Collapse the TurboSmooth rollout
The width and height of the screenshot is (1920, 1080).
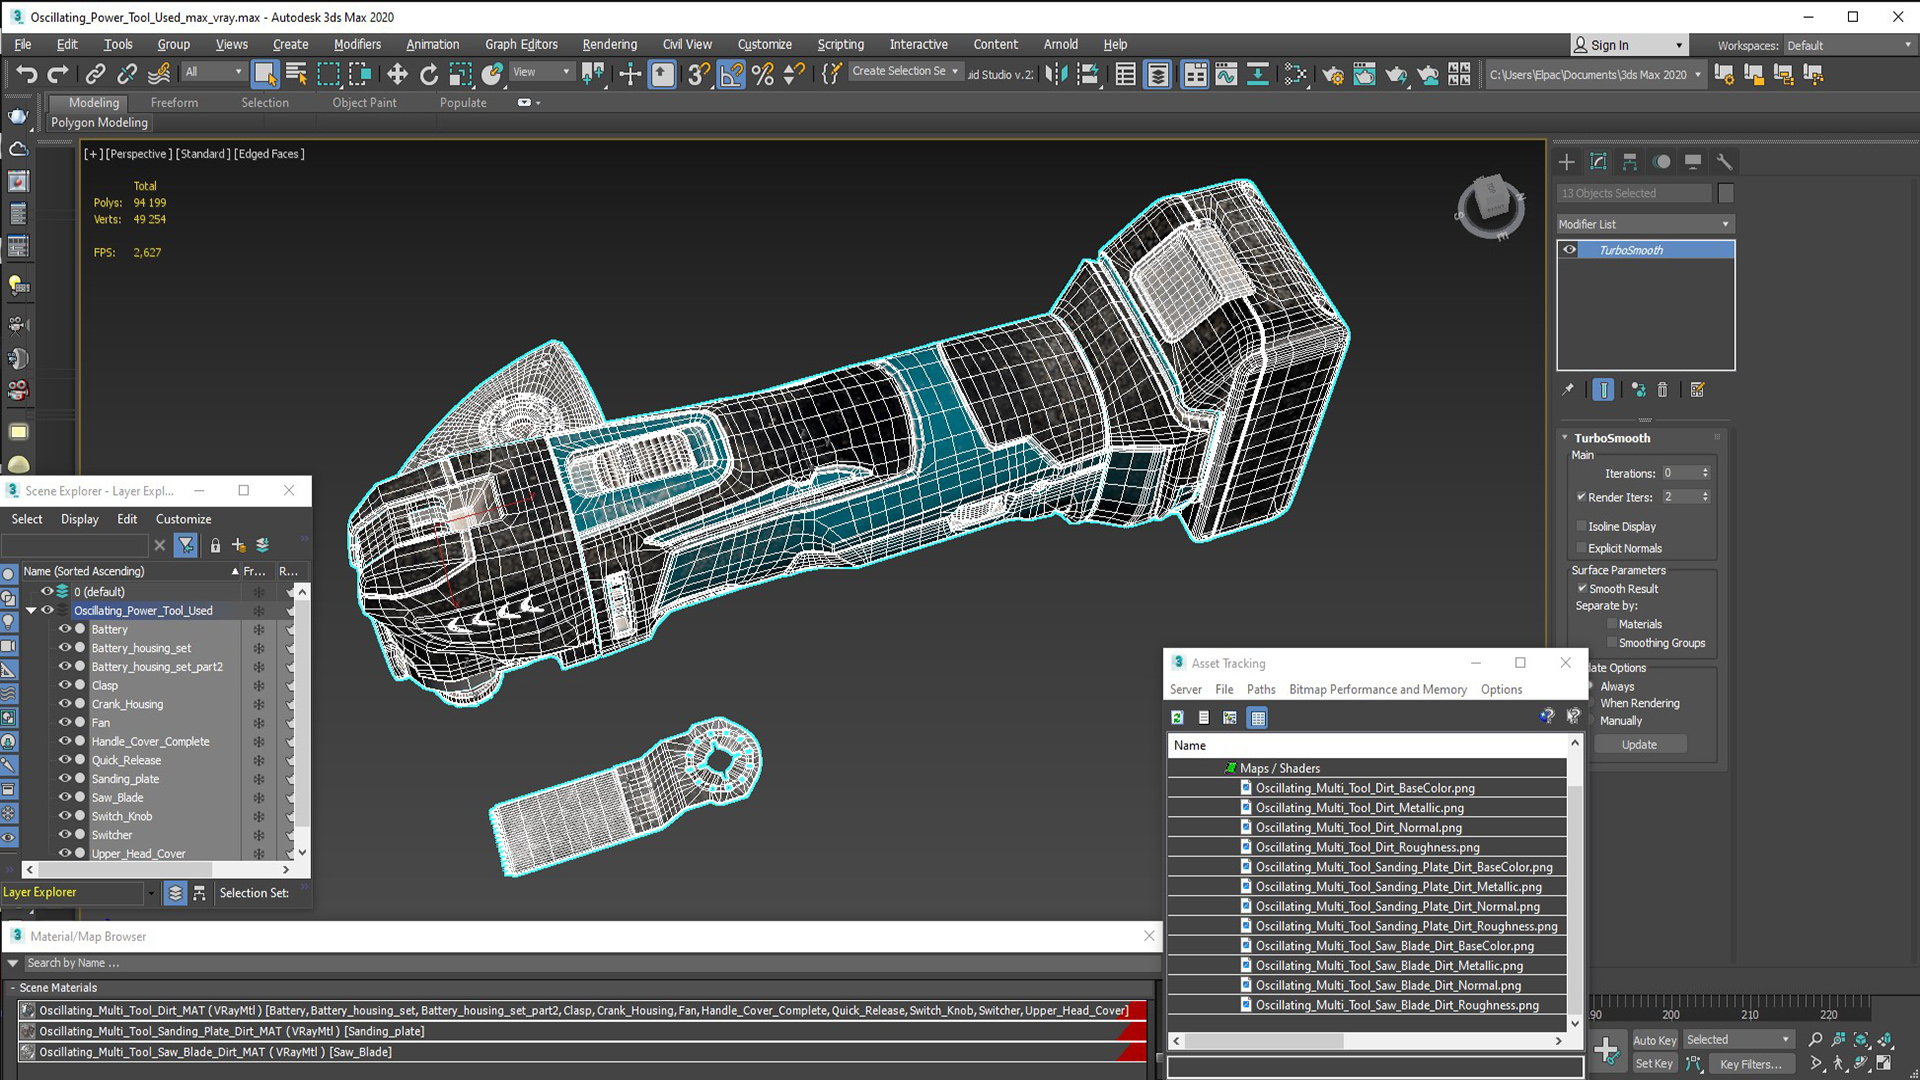coord(1565,438)
